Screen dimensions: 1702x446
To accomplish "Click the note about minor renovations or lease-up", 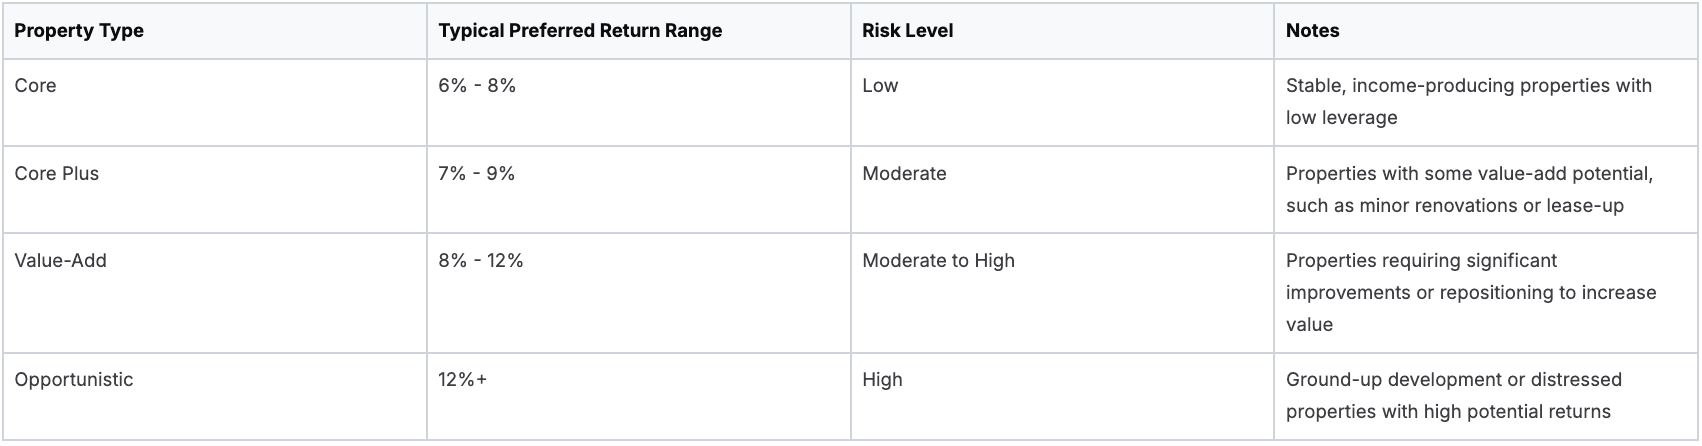I will pyautogui.click(x=1468, y=190).
